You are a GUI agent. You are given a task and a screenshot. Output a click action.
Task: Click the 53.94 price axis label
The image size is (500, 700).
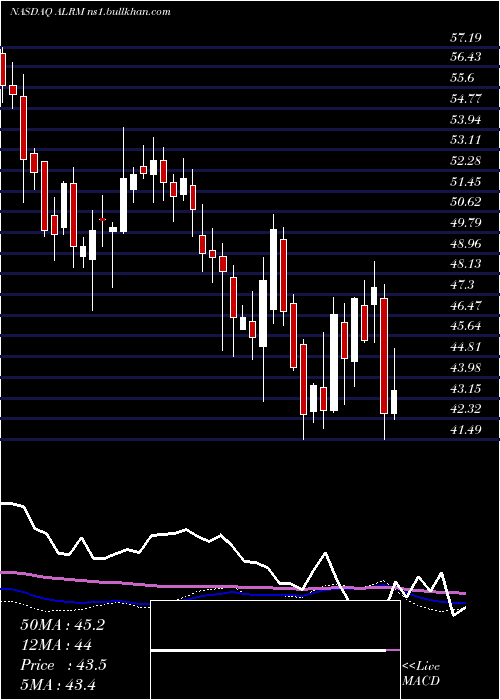(x=466, y=119)
